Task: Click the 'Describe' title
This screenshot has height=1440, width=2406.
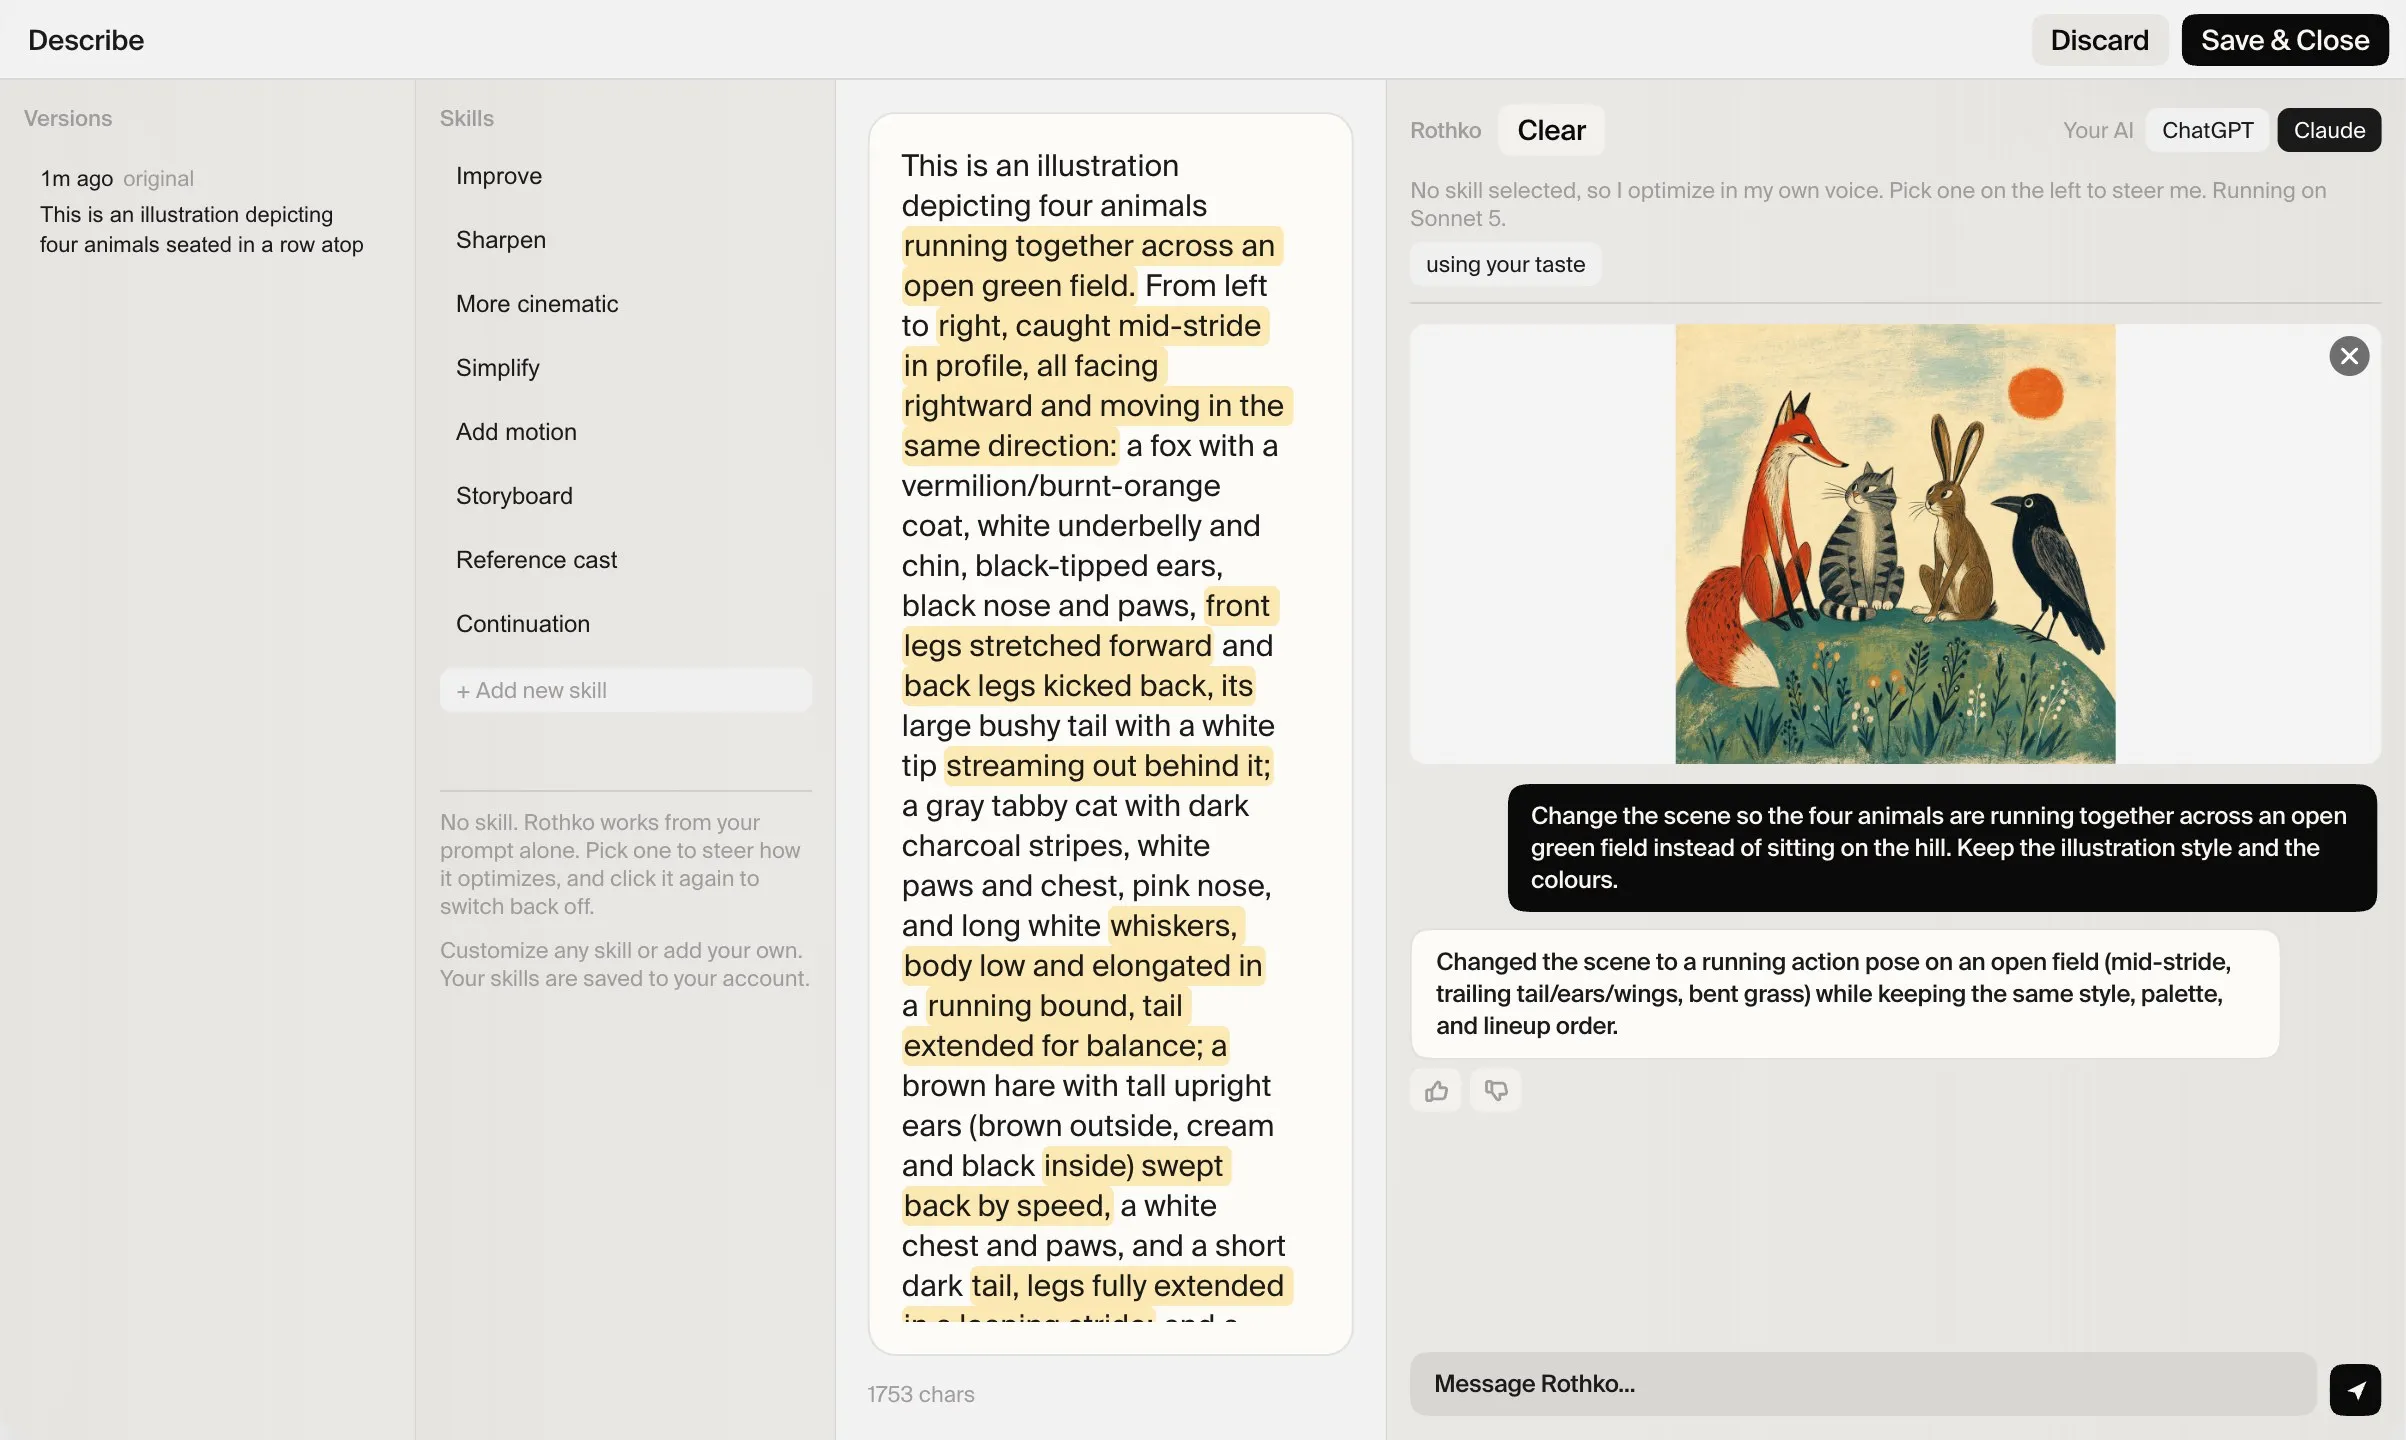Action: pyautogui.click(x=86, y=40)
